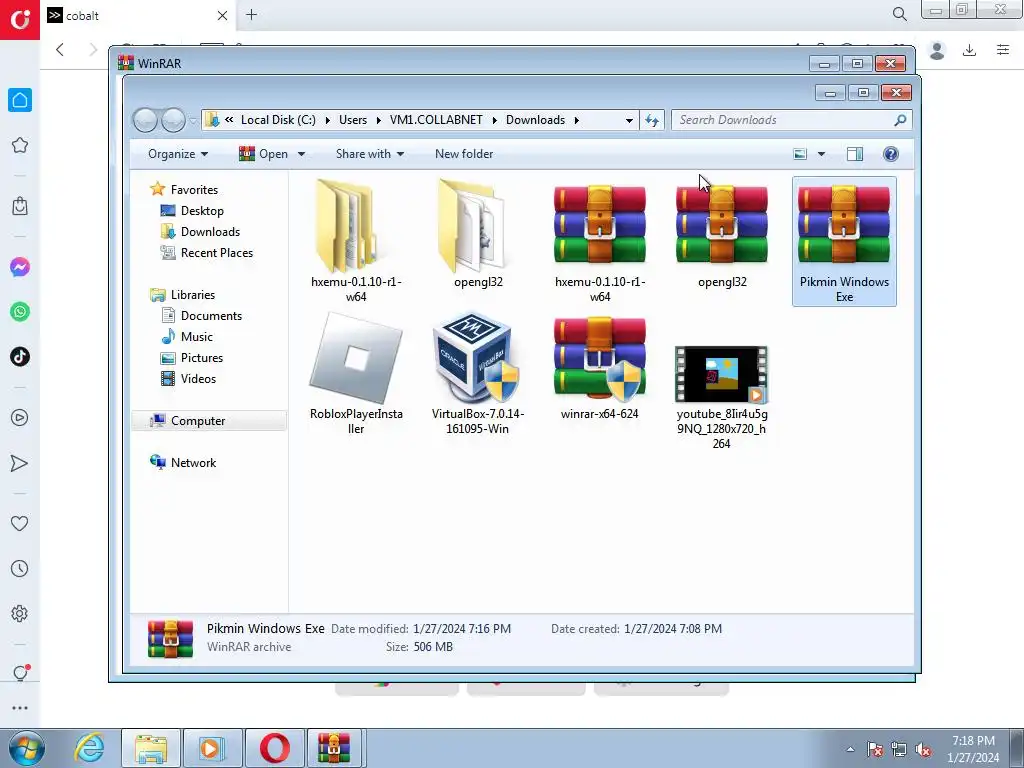1024x768 pixels.
Task: Expand the arrow after Downloads in the address bar
Action: [577, 120]
